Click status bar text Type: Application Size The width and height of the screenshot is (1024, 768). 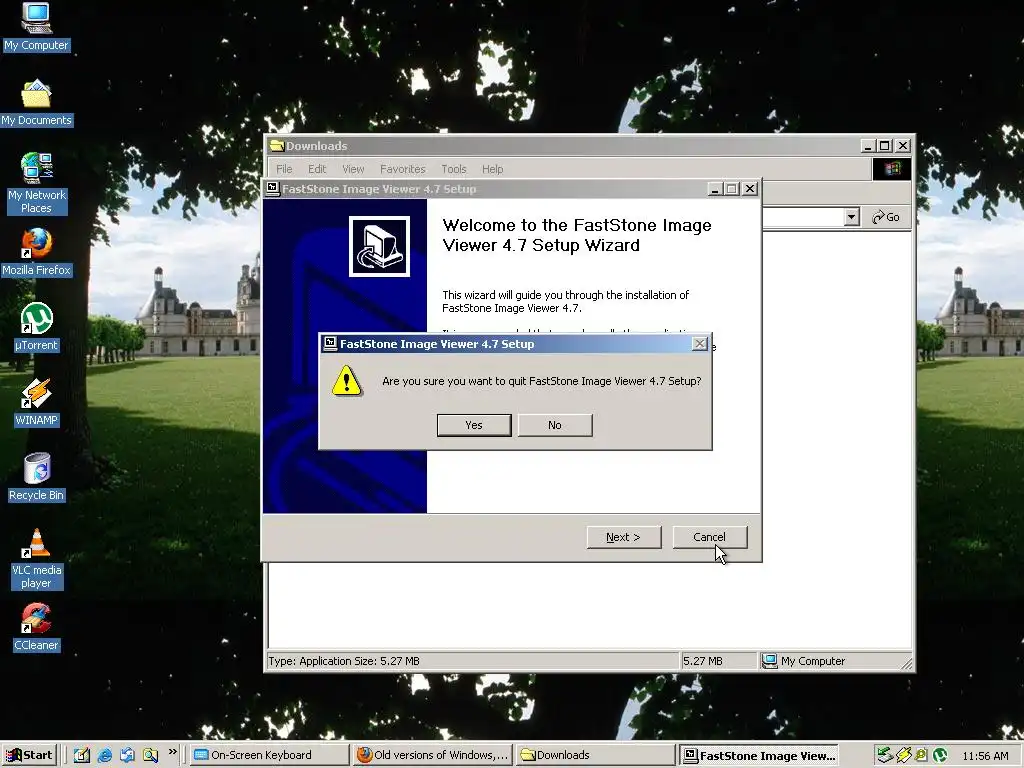tap(344, 661)
